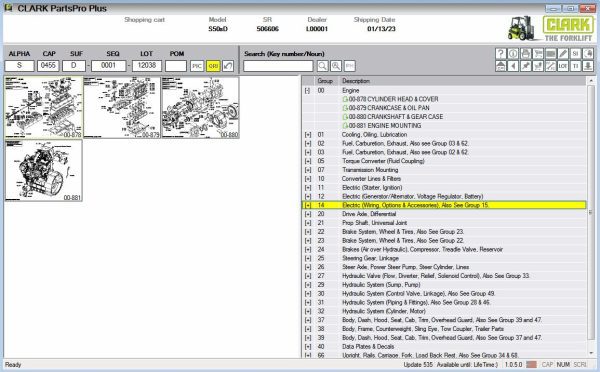The image size is (600, 372).
Task: Click the toolbar icon right of SI
Action: 588,54
